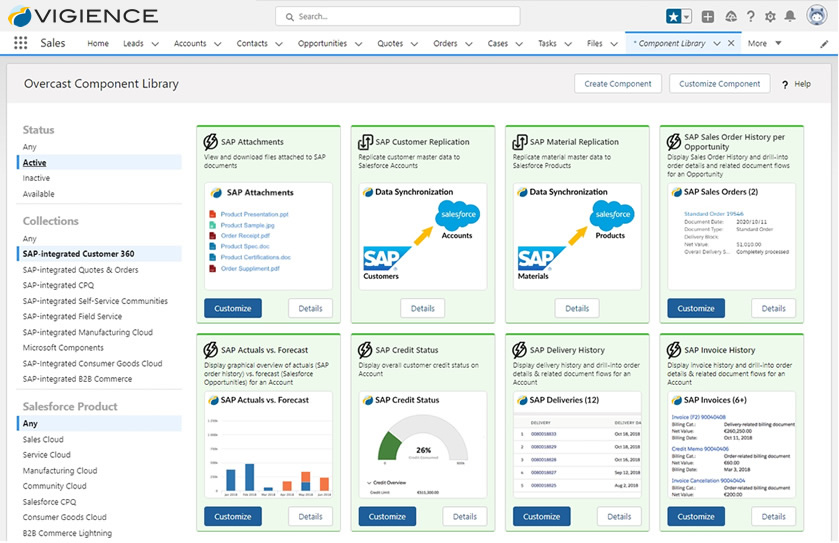Select the Available status filter
The height and width of the screenshot is (543, 839).
[x=39, y=194]
